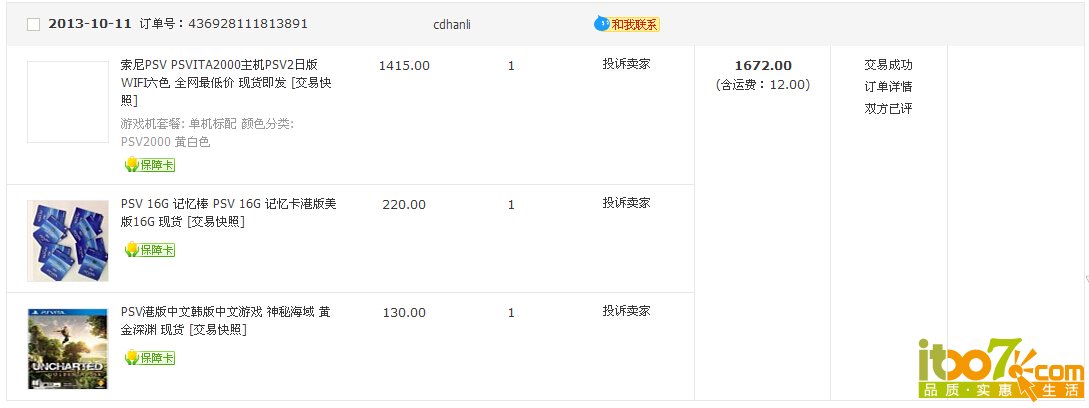The height and width of the screenshot is (408, 1089).
Task: Click the iboo7.com watermark logo
Action: pyautogui.click(x=1000, y=368)
